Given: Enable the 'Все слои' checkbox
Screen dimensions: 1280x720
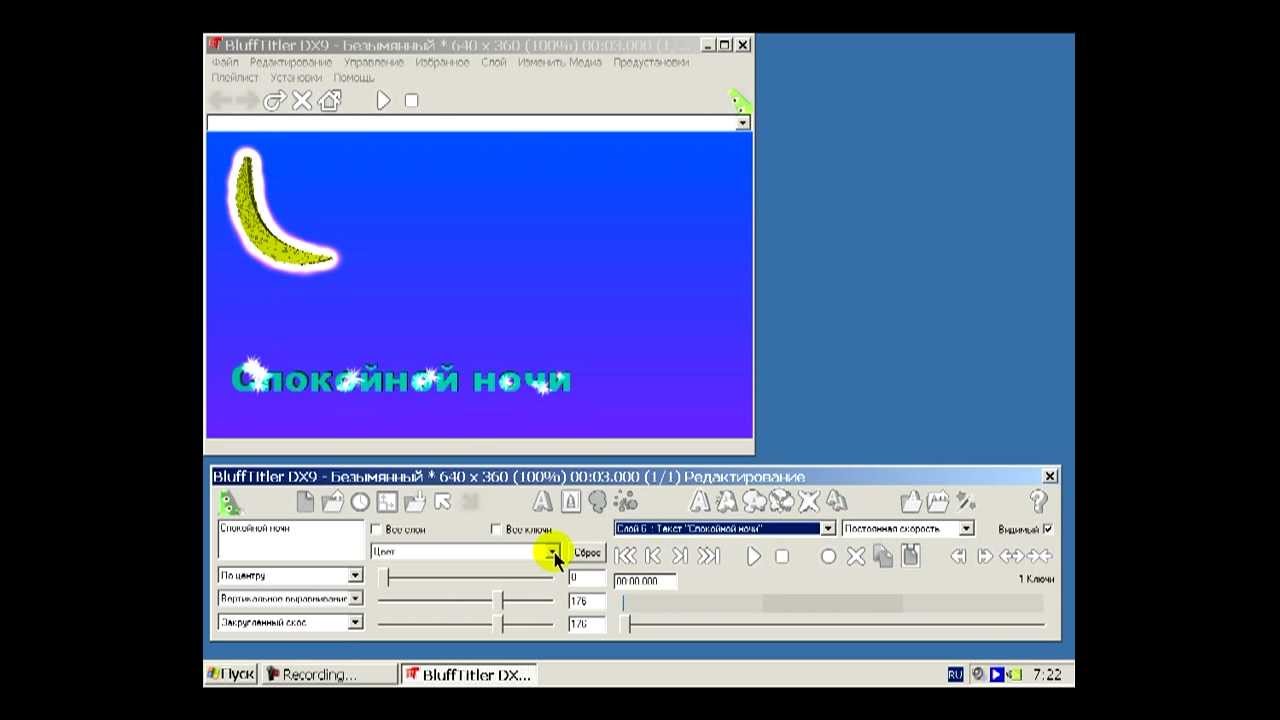Looking at the screenshot, I should 376,529.
